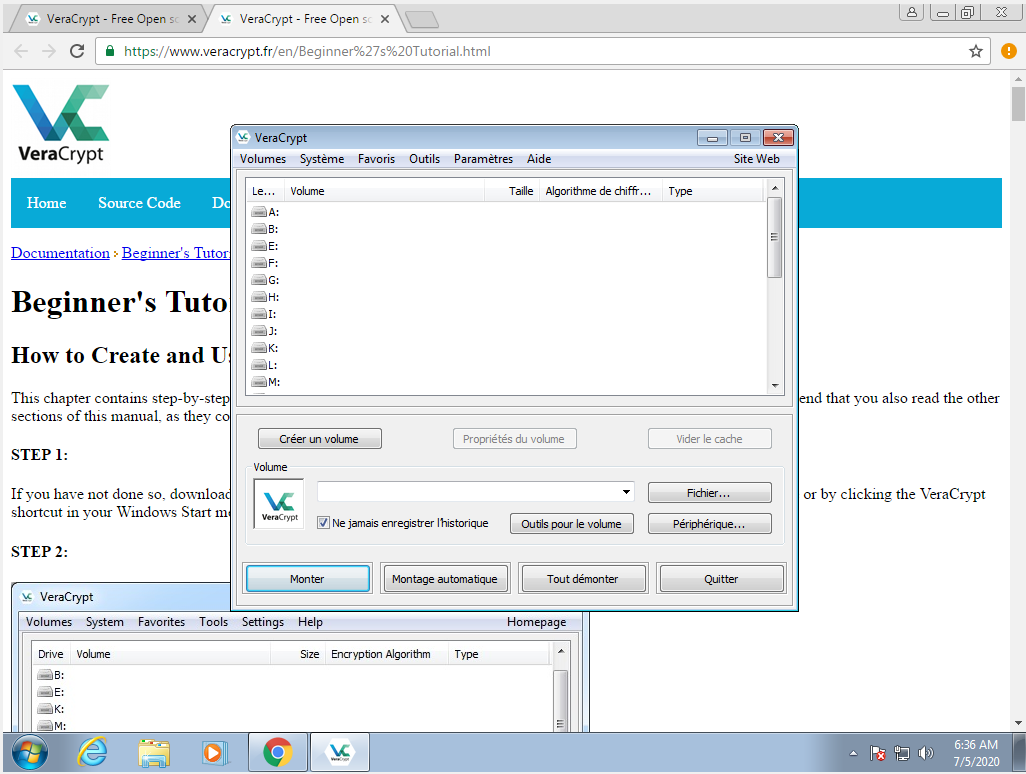Image resolution: width=1026 pixels, height=774 pixels.
Task: Click Home in the website navigation bar
Action: 46,203
